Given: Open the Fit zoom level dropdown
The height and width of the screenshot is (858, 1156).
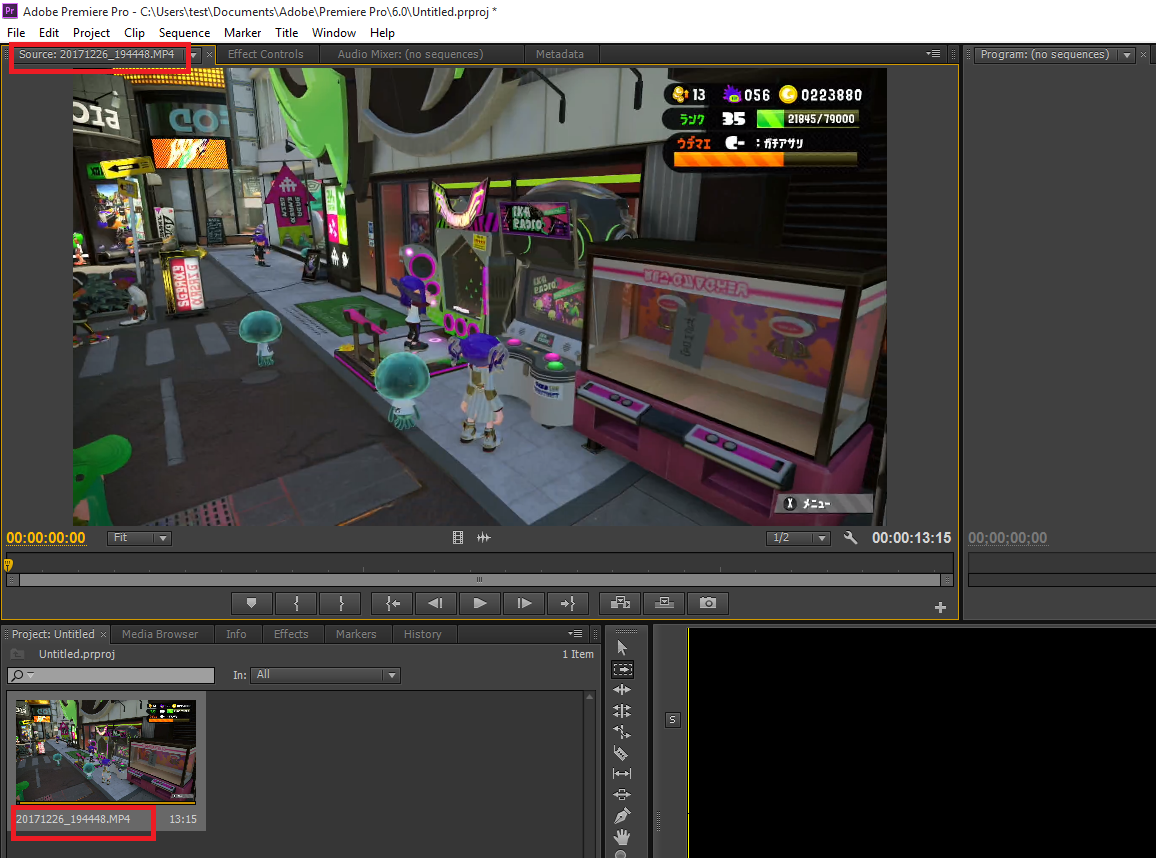Looking at the screenshot, I should point(139,538).
